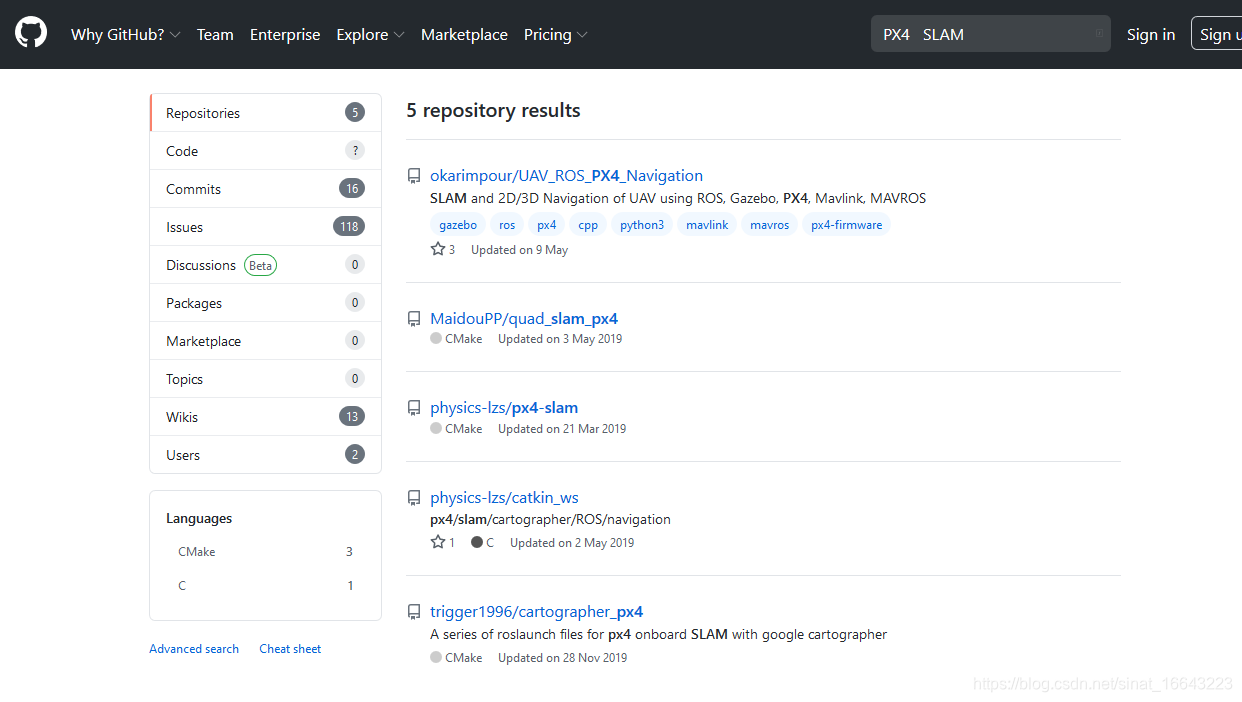Click the 118 count badge on Issues
The width and height of the screenshot is (1242, 702).
349,227
